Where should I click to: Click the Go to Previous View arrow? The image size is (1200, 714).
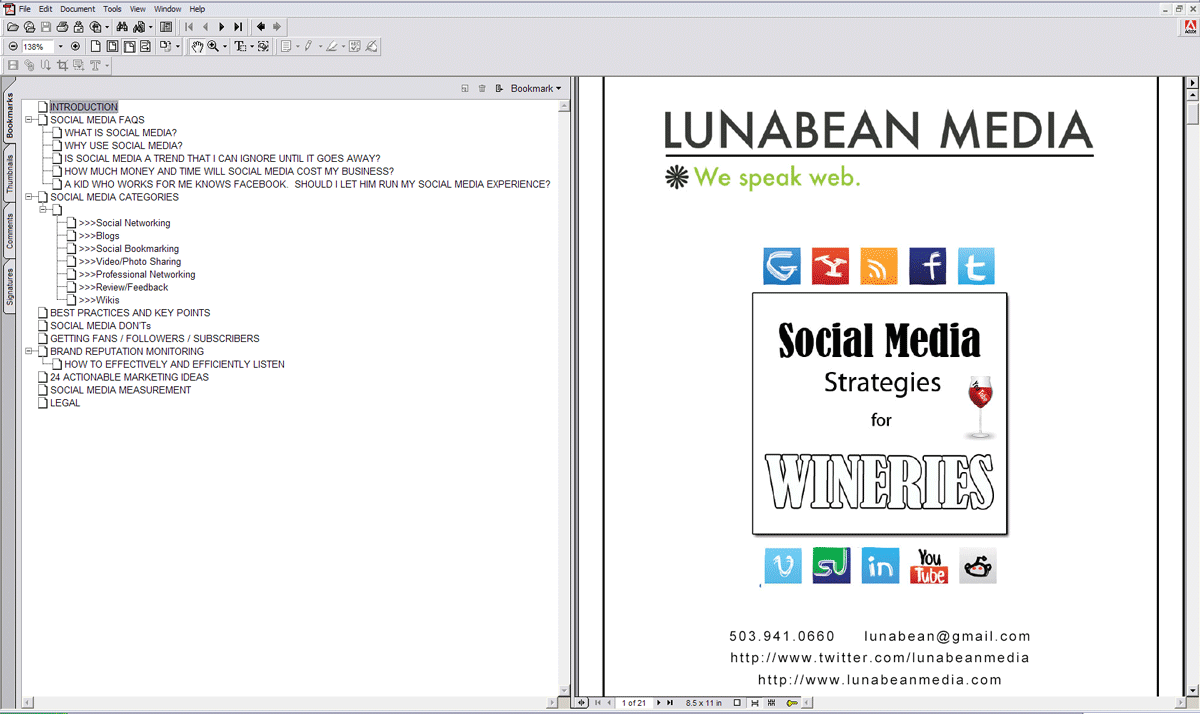(261, 27)
